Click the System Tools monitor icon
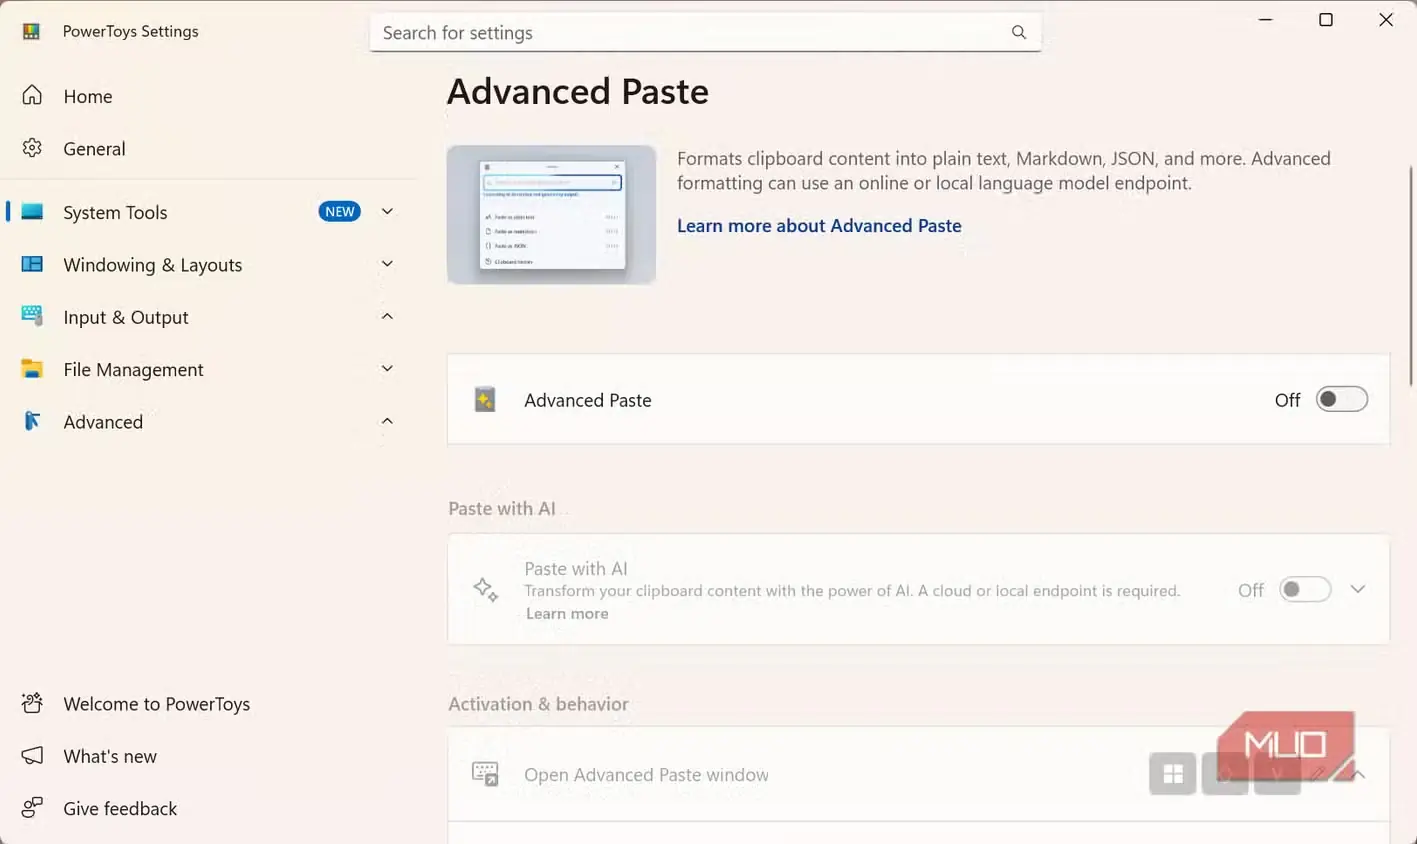Screen dimensions: 1417x844 click(32, 212)
